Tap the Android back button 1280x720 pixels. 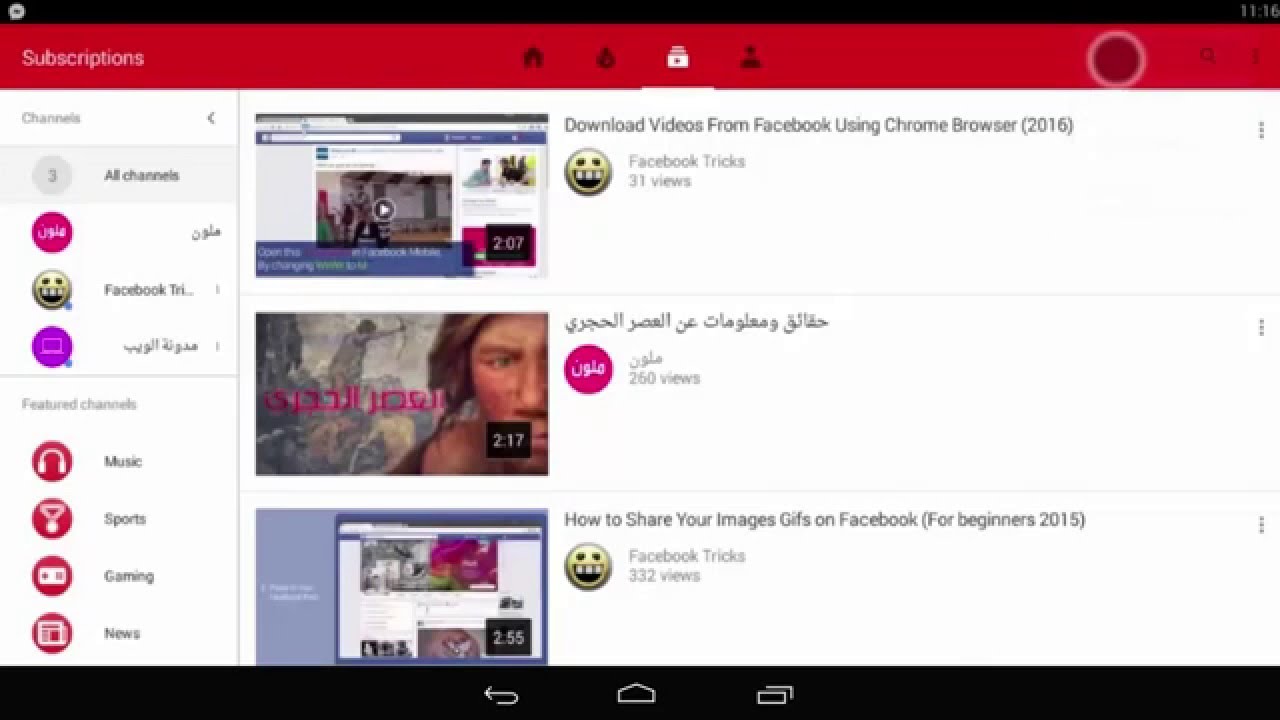(x=501, y=694)
